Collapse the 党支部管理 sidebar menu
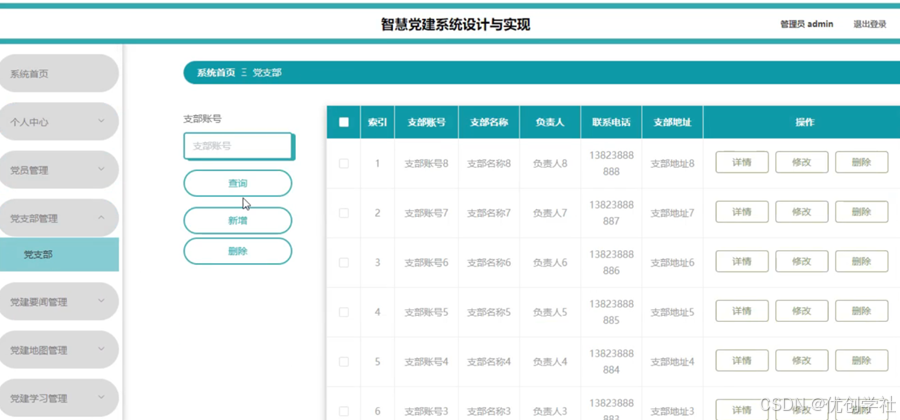This screenshot has width=900, height=420. tap(59, 218)
